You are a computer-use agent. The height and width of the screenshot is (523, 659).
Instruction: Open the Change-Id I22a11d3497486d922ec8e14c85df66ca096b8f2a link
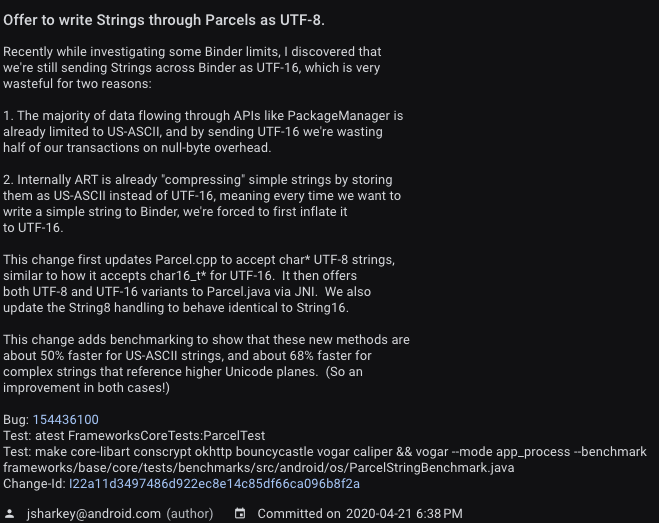click(x=214, y=484)
